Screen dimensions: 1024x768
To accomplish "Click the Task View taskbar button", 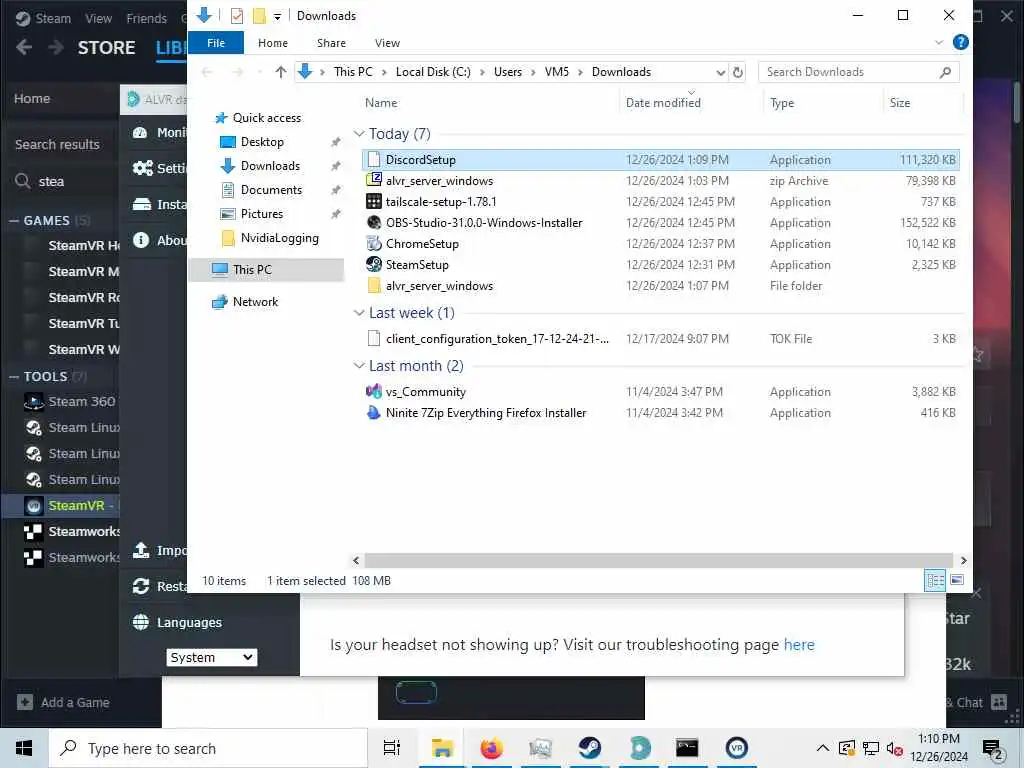I will (x=392, y=748).
